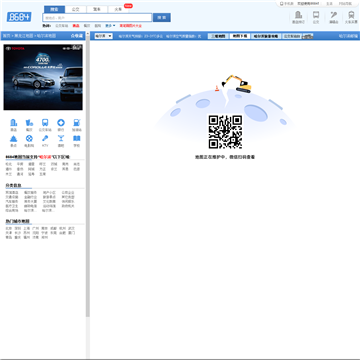Click the mobile version phone icon

coord(282,3)
